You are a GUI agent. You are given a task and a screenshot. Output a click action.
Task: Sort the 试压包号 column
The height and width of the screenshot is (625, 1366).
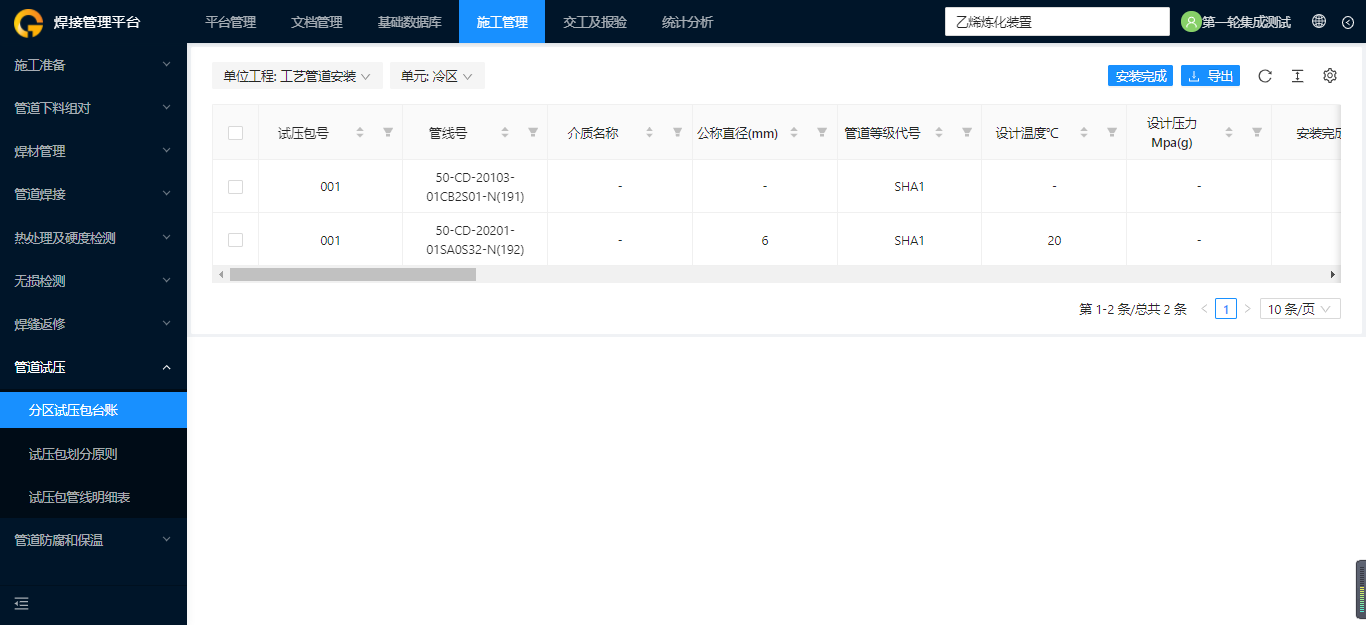[360, 132]
